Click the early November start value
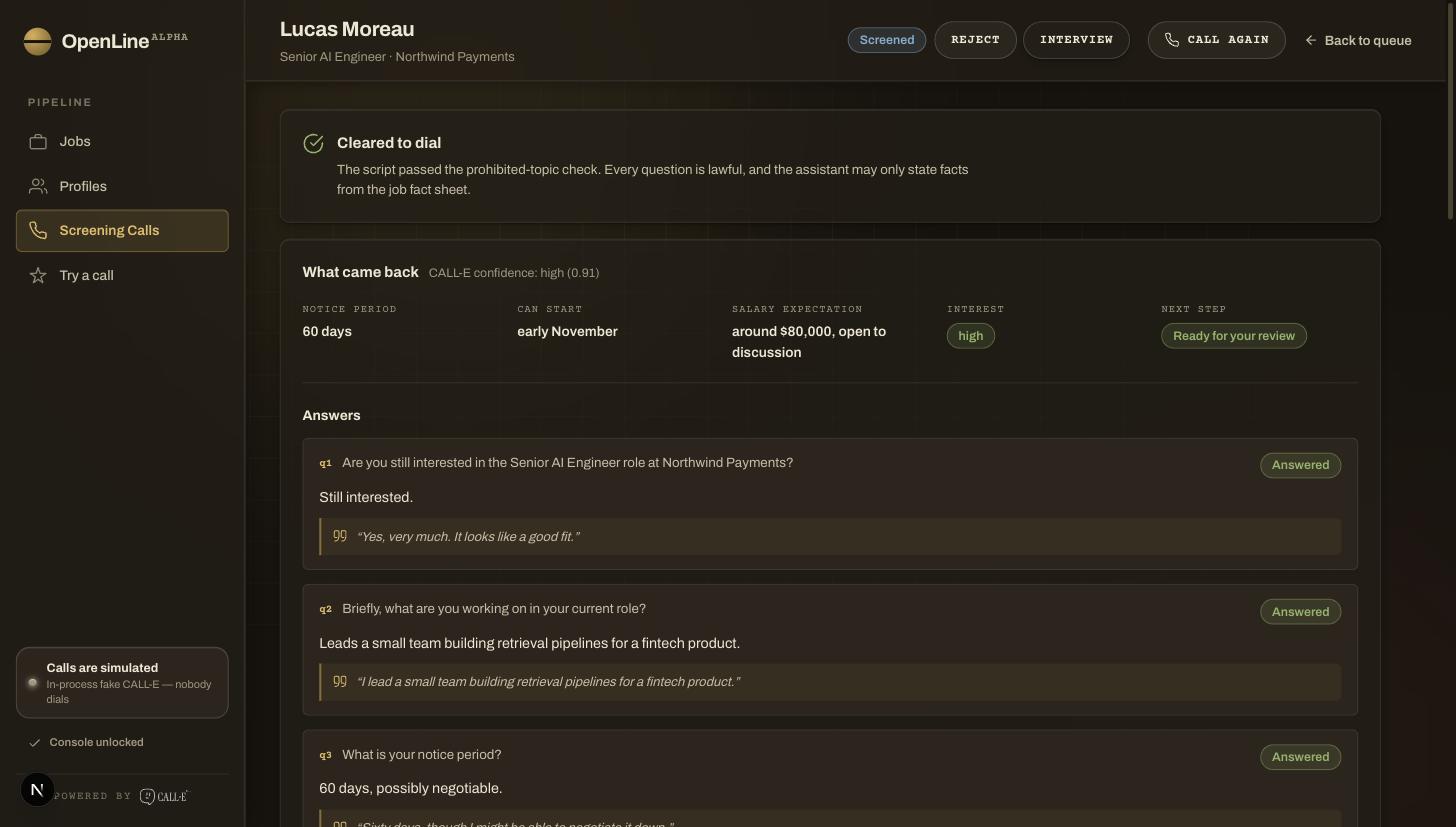 click(x=567, y=331)
